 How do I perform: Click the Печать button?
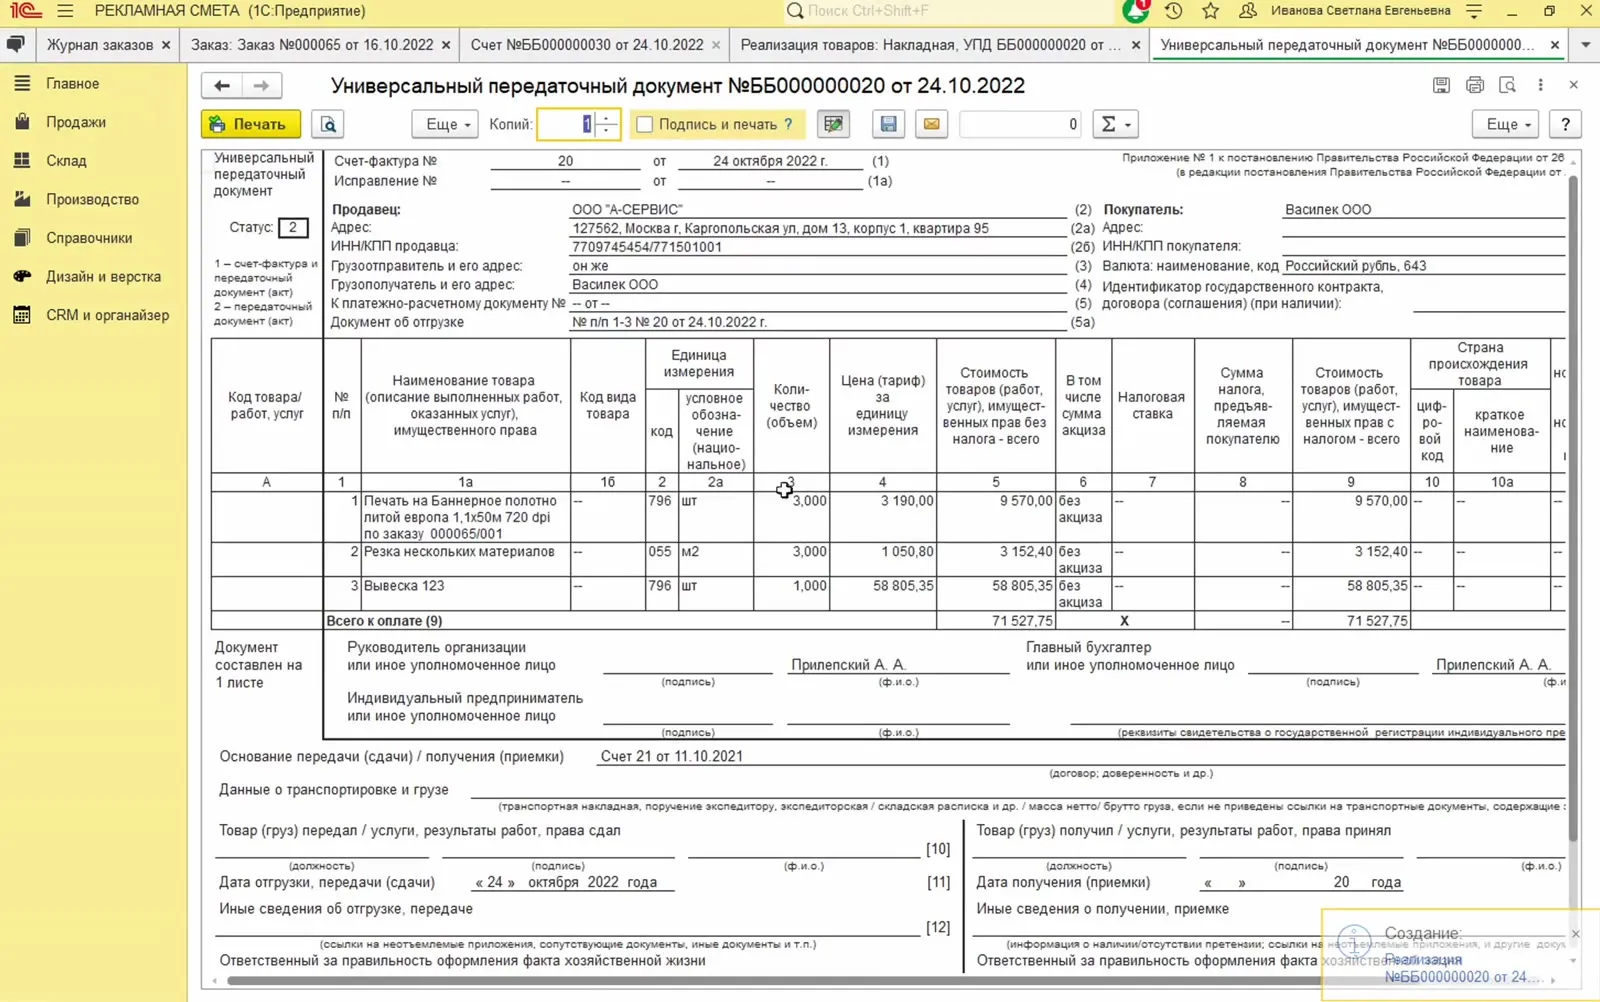coord(251,124)
